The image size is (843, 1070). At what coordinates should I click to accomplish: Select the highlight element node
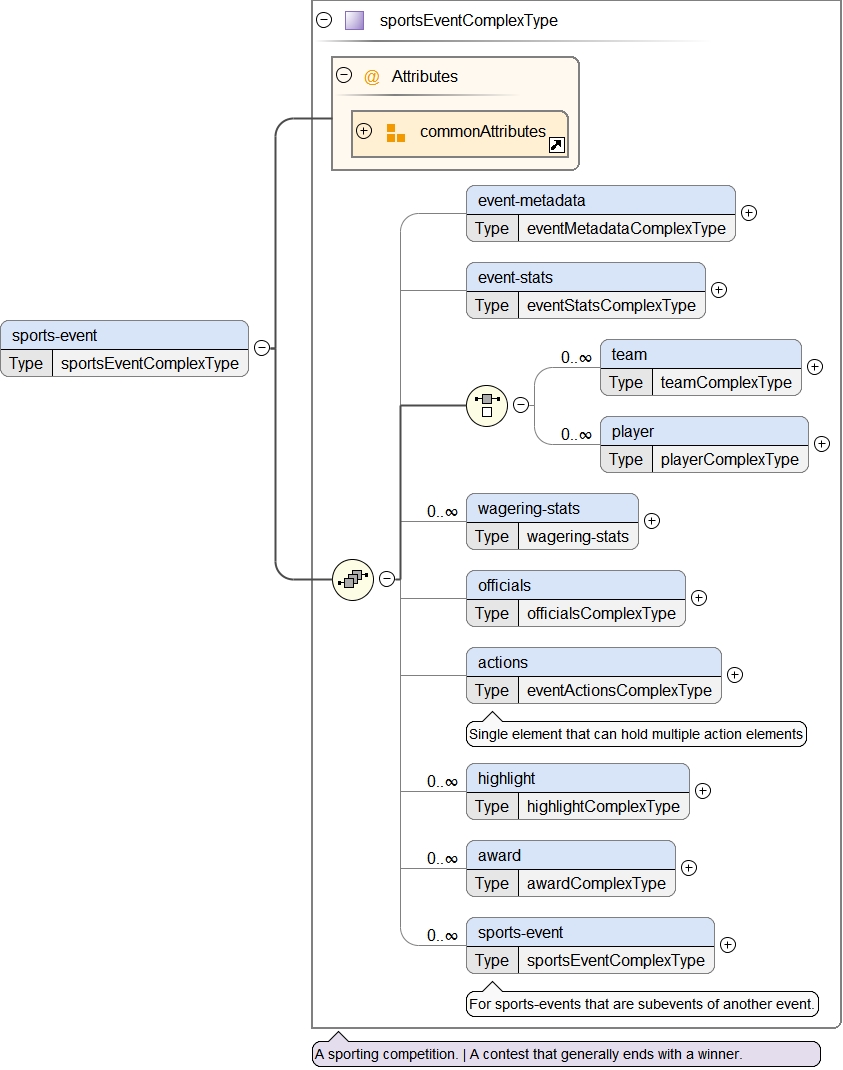pyautogui.click(x=577, y=779)
